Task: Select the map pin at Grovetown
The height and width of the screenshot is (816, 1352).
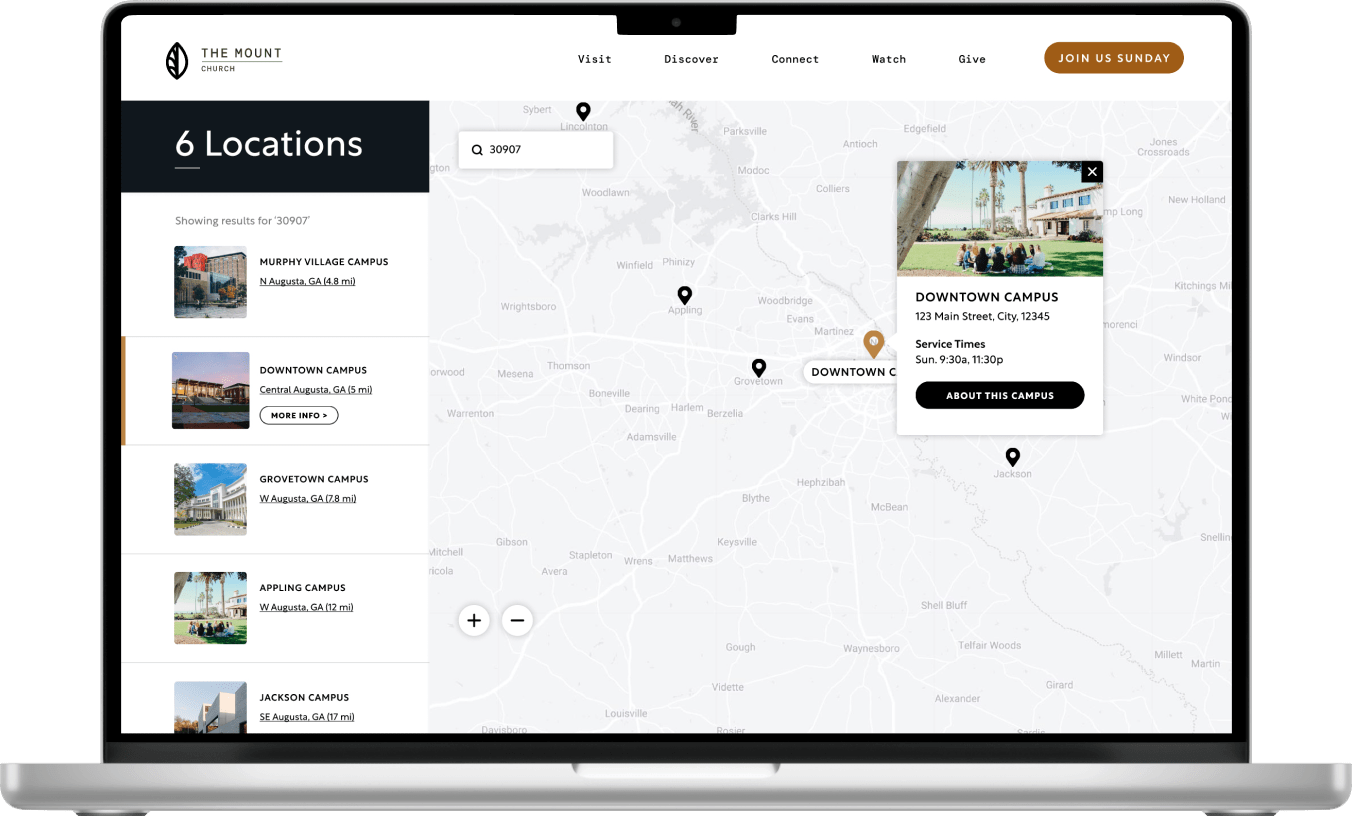Action: click(x=759, y=367)
